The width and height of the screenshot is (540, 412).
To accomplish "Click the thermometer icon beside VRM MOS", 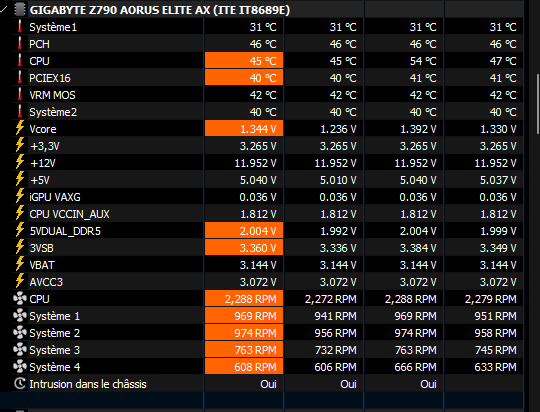I will coord(20,95).
